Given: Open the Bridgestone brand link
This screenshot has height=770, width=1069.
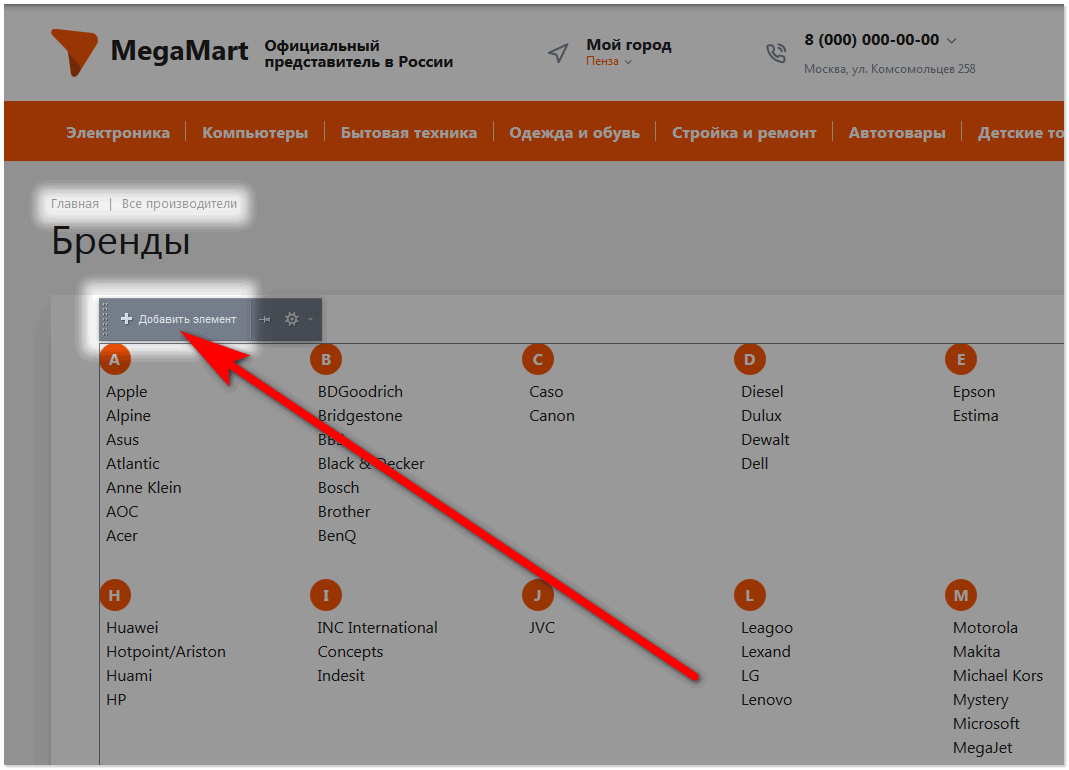Looking at the screenshot, I should pos(360,415).
